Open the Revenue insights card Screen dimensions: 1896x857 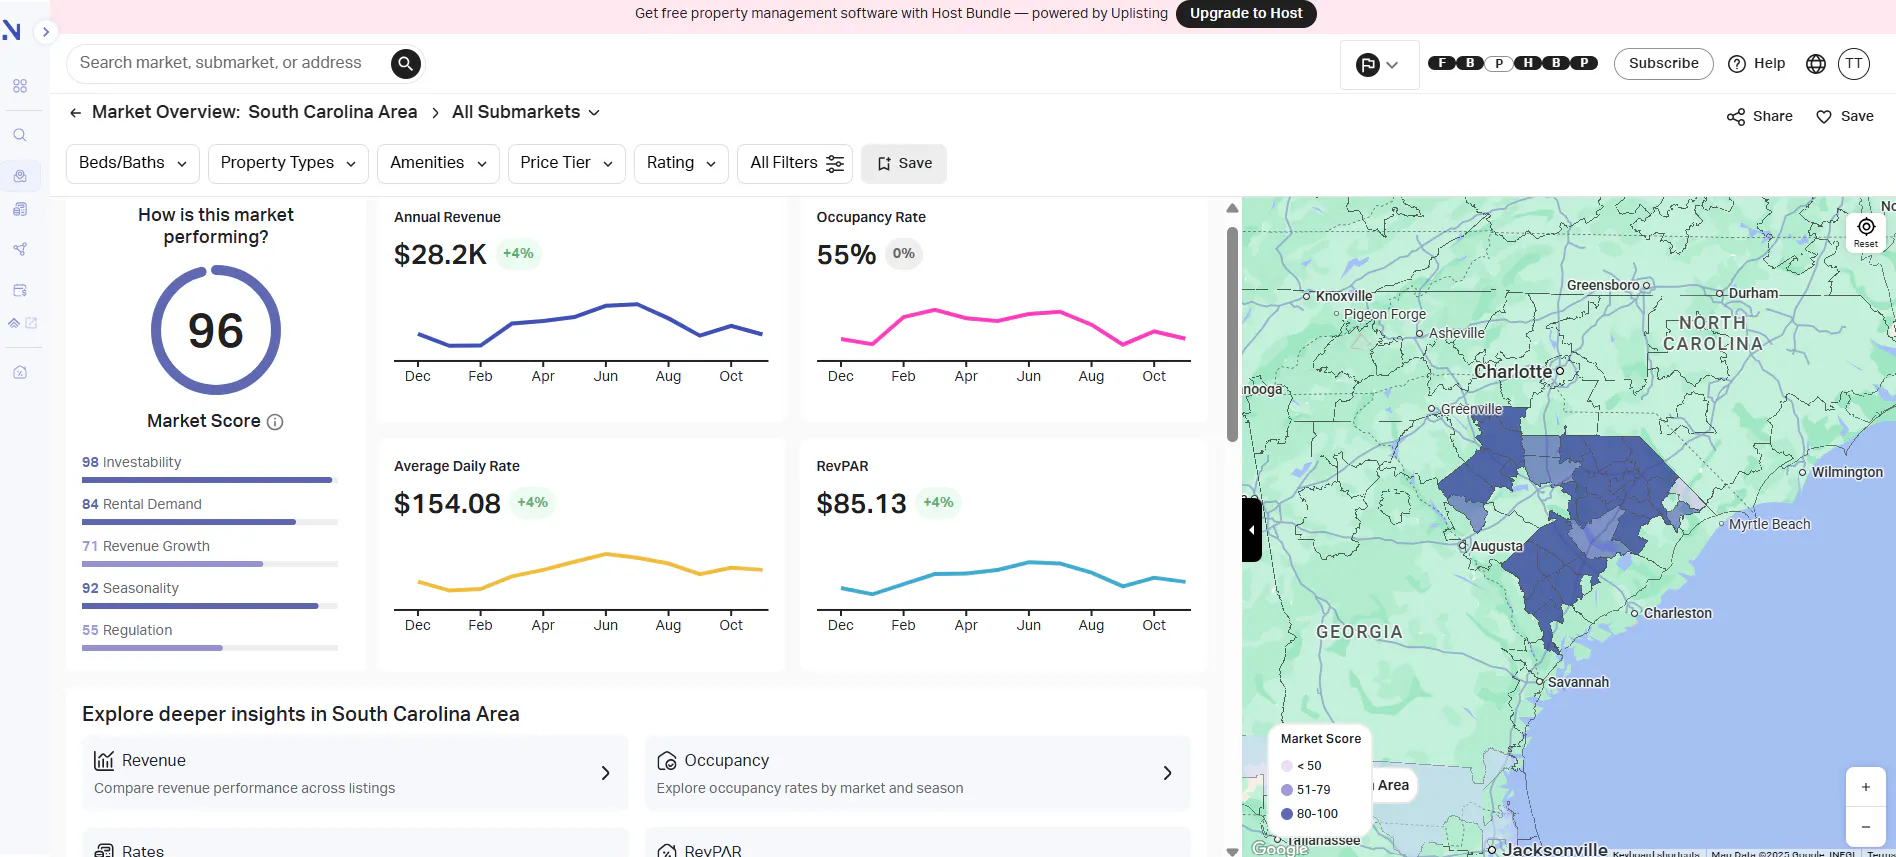[x=355, y=773]
